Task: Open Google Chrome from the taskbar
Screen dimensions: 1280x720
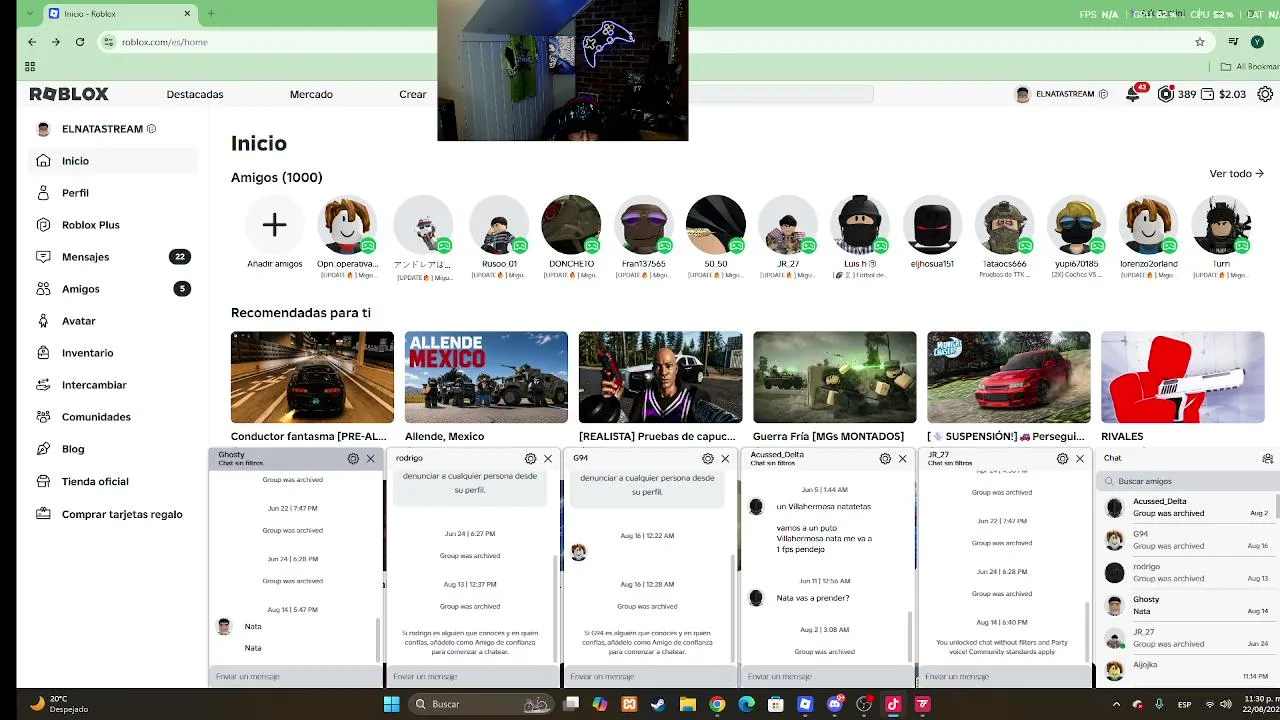Action: click(x=717, y=704)
